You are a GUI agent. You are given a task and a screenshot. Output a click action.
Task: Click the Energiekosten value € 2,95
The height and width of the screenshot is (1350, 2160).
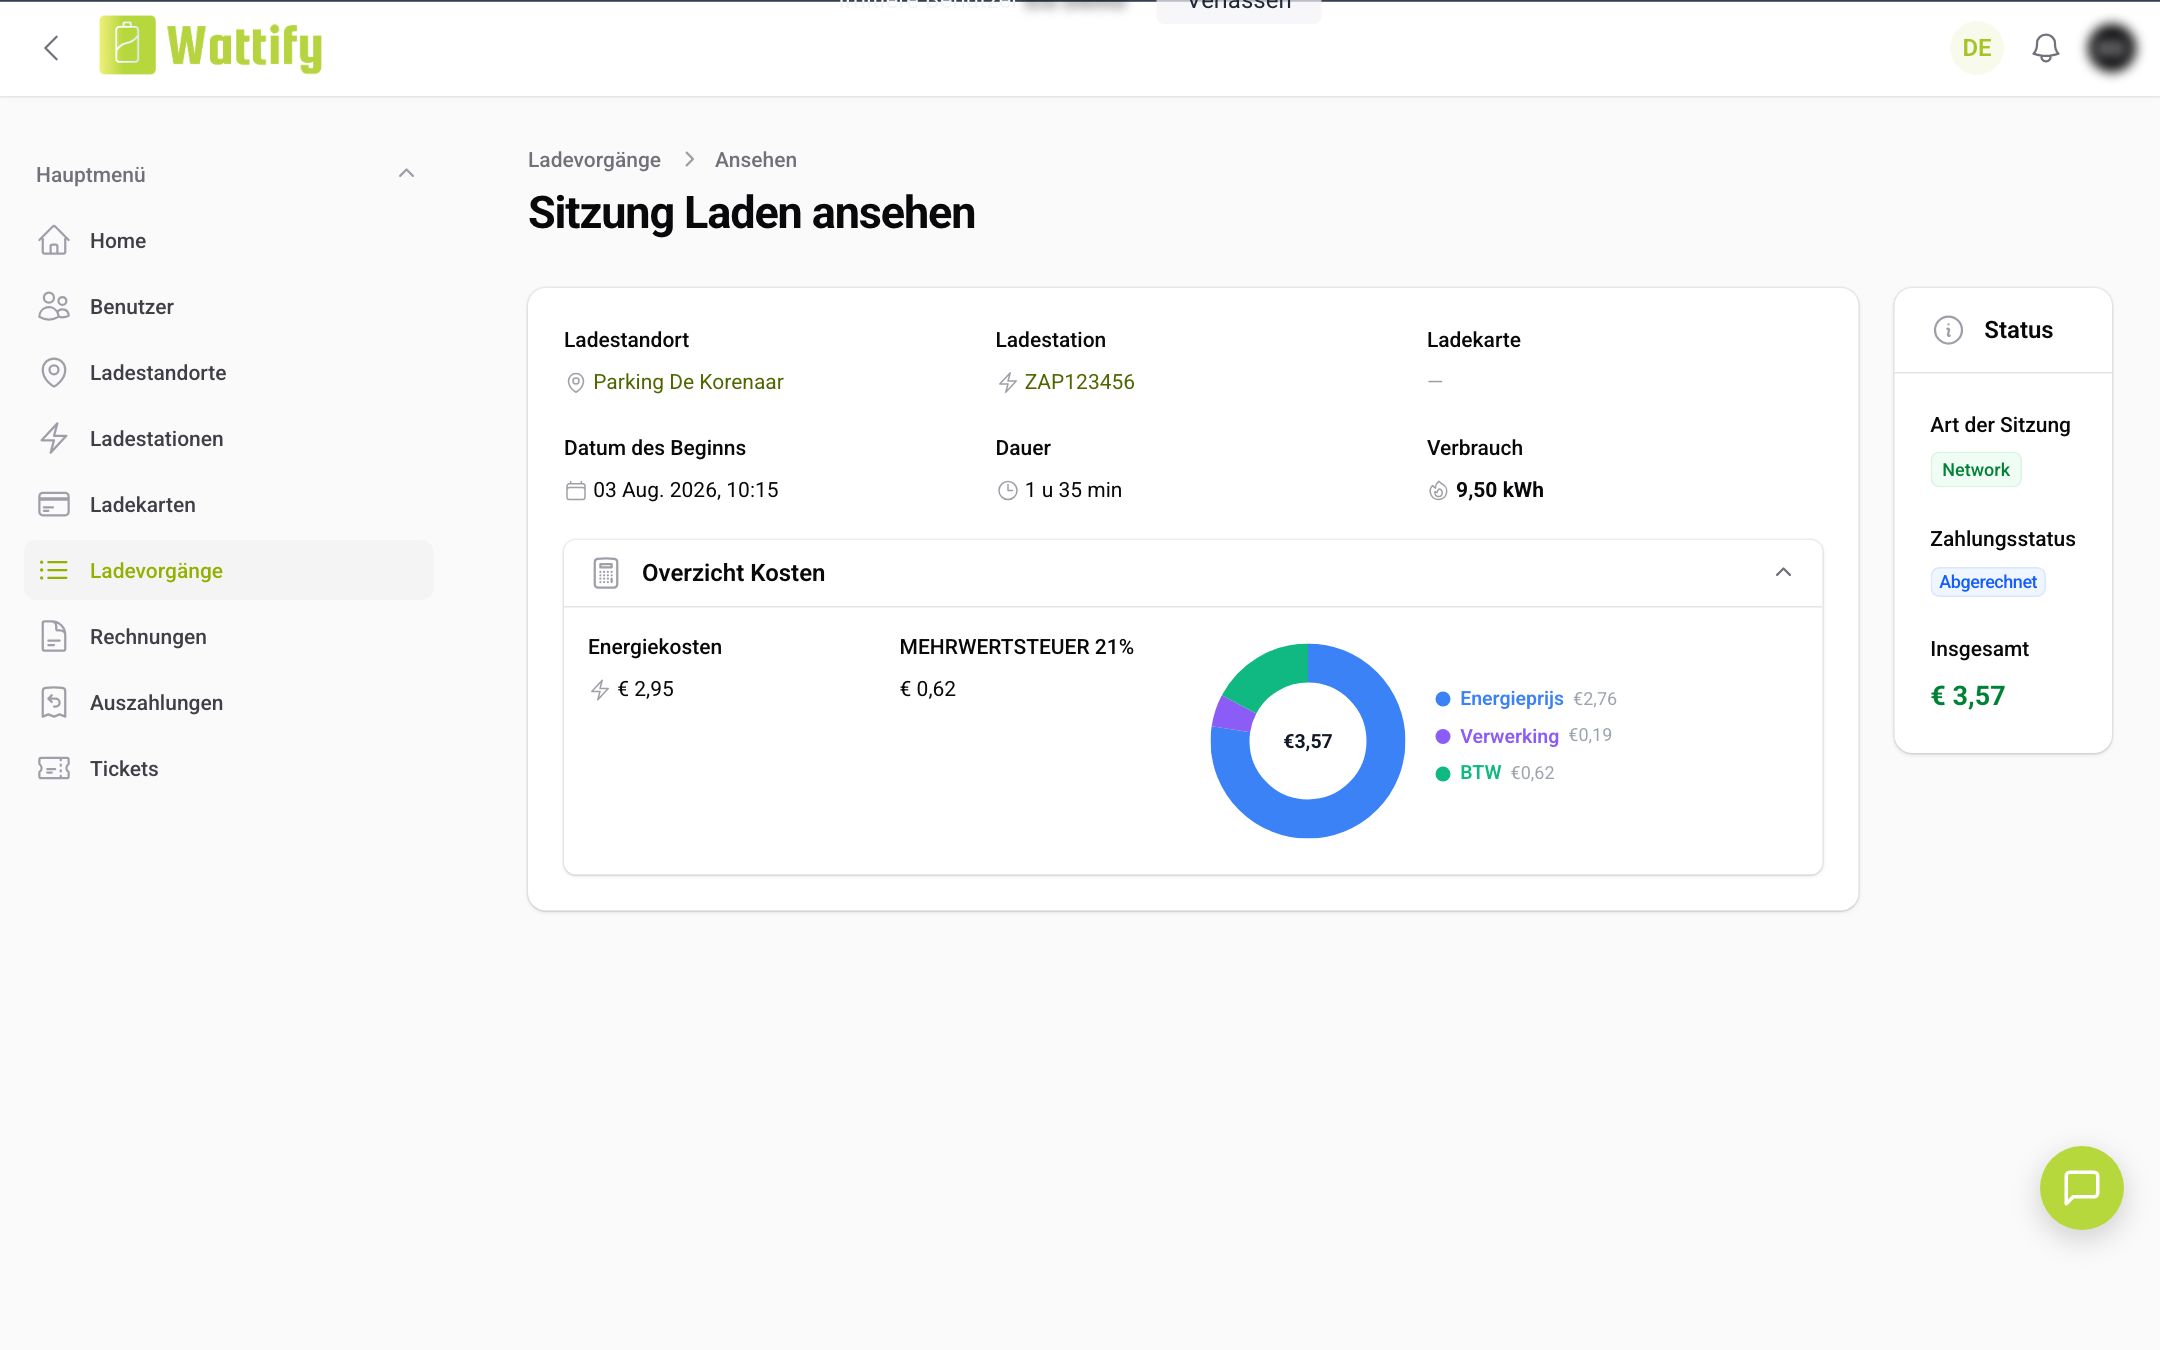(x=645, y=689)
